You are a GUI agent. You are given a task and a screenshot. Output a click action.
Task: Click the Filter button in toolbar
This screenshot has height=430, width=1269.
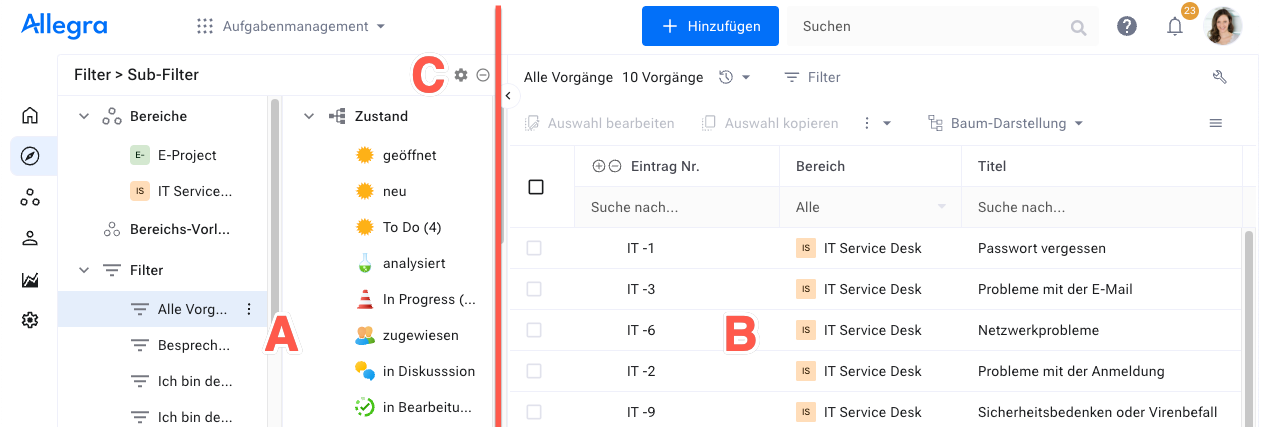[x=812, y=77]
